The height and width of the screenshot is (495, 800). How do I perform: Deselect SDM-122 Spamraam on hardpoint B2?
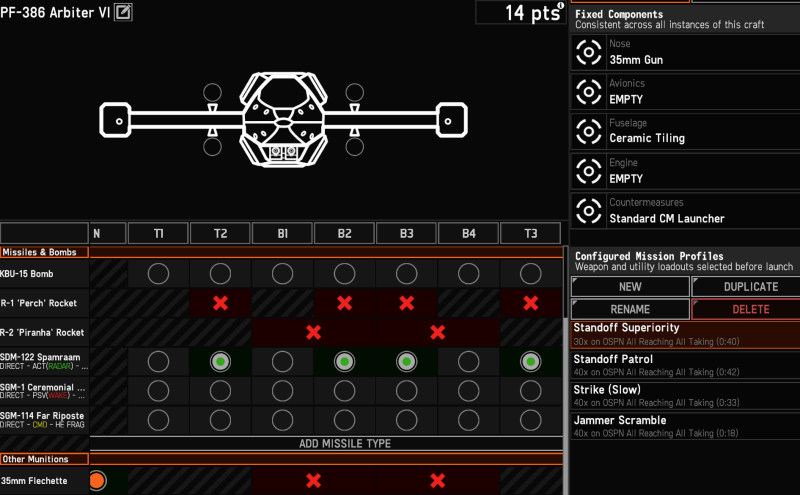pyautogui.click(x=344, y=362)
